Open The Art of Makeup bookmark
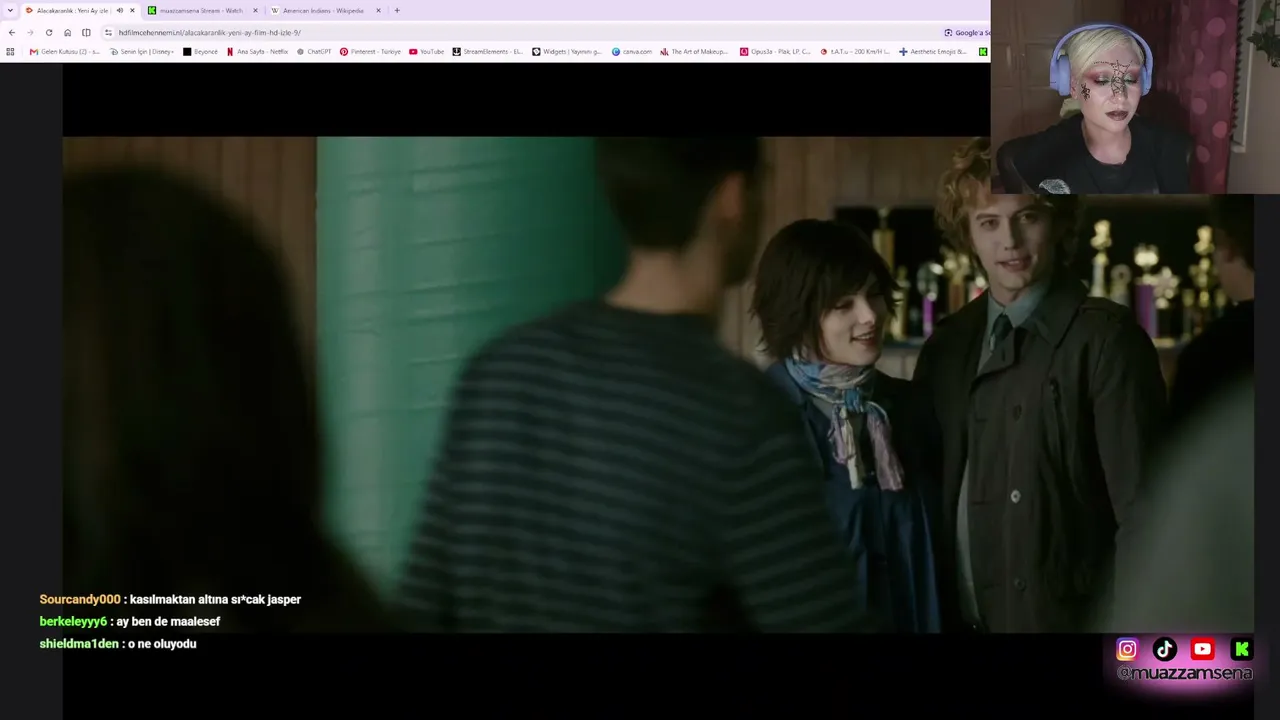The height and width of the screenshot is (720, 1280). pyautogui.click(x=695, y=52)
